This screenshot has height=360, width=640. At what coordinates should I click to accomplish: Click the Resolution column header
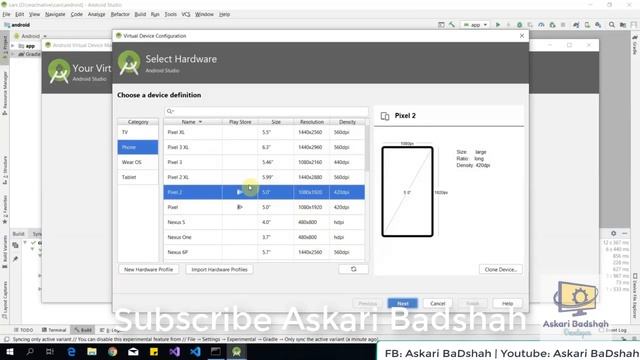coord(311,122)
